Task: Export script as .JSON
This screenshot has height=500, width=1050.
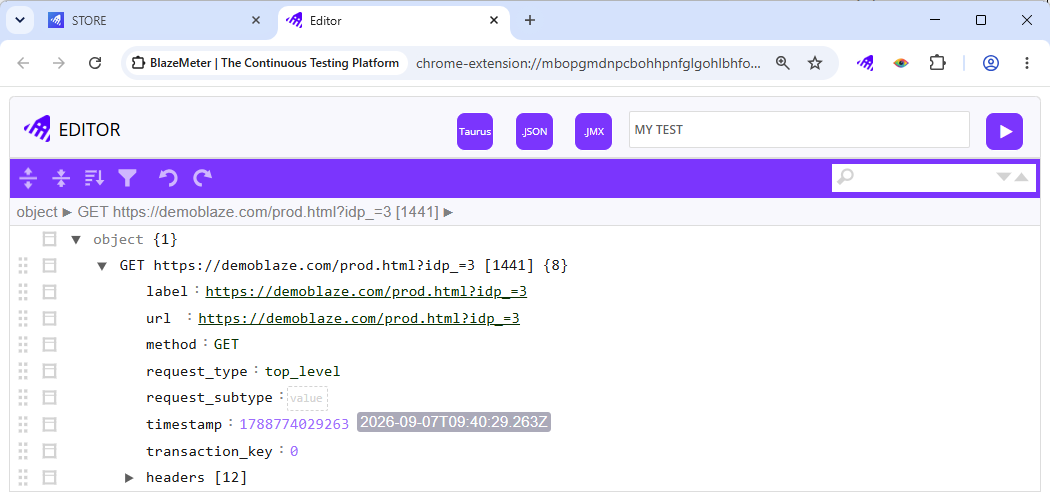Action: [534, 131]
